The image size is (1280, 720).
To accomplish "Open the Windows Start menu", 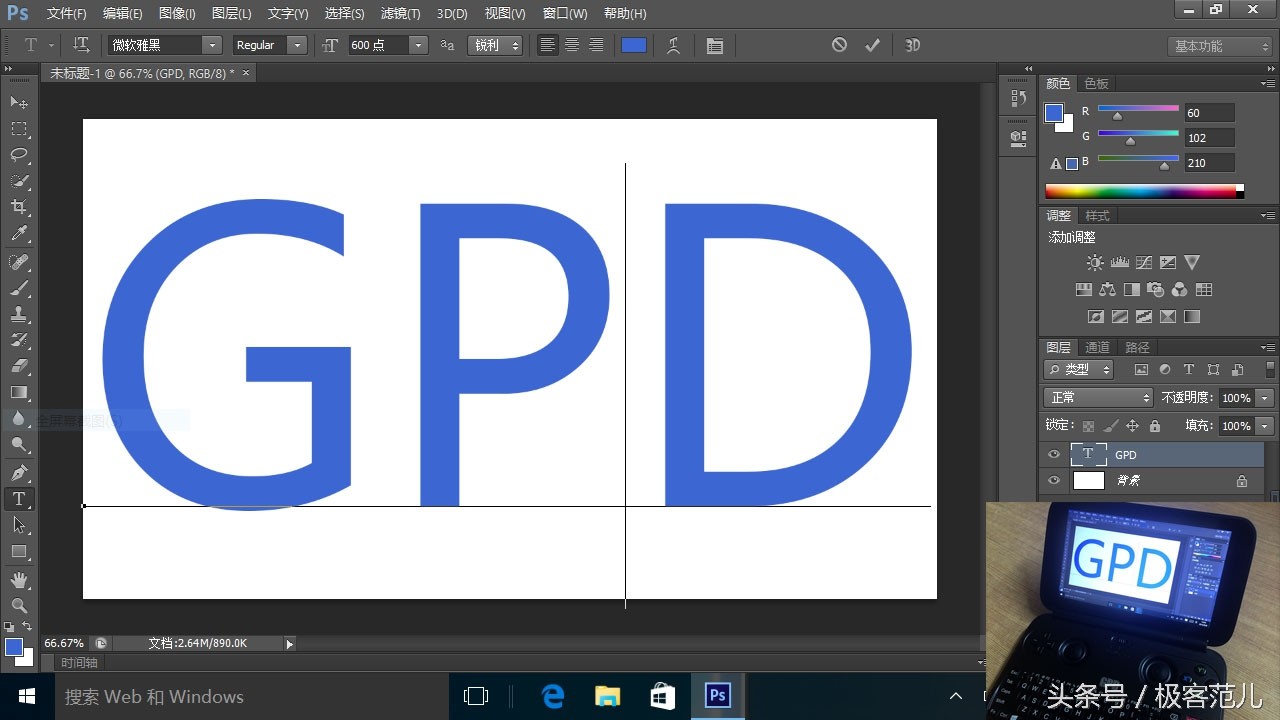I will point(27,696).
